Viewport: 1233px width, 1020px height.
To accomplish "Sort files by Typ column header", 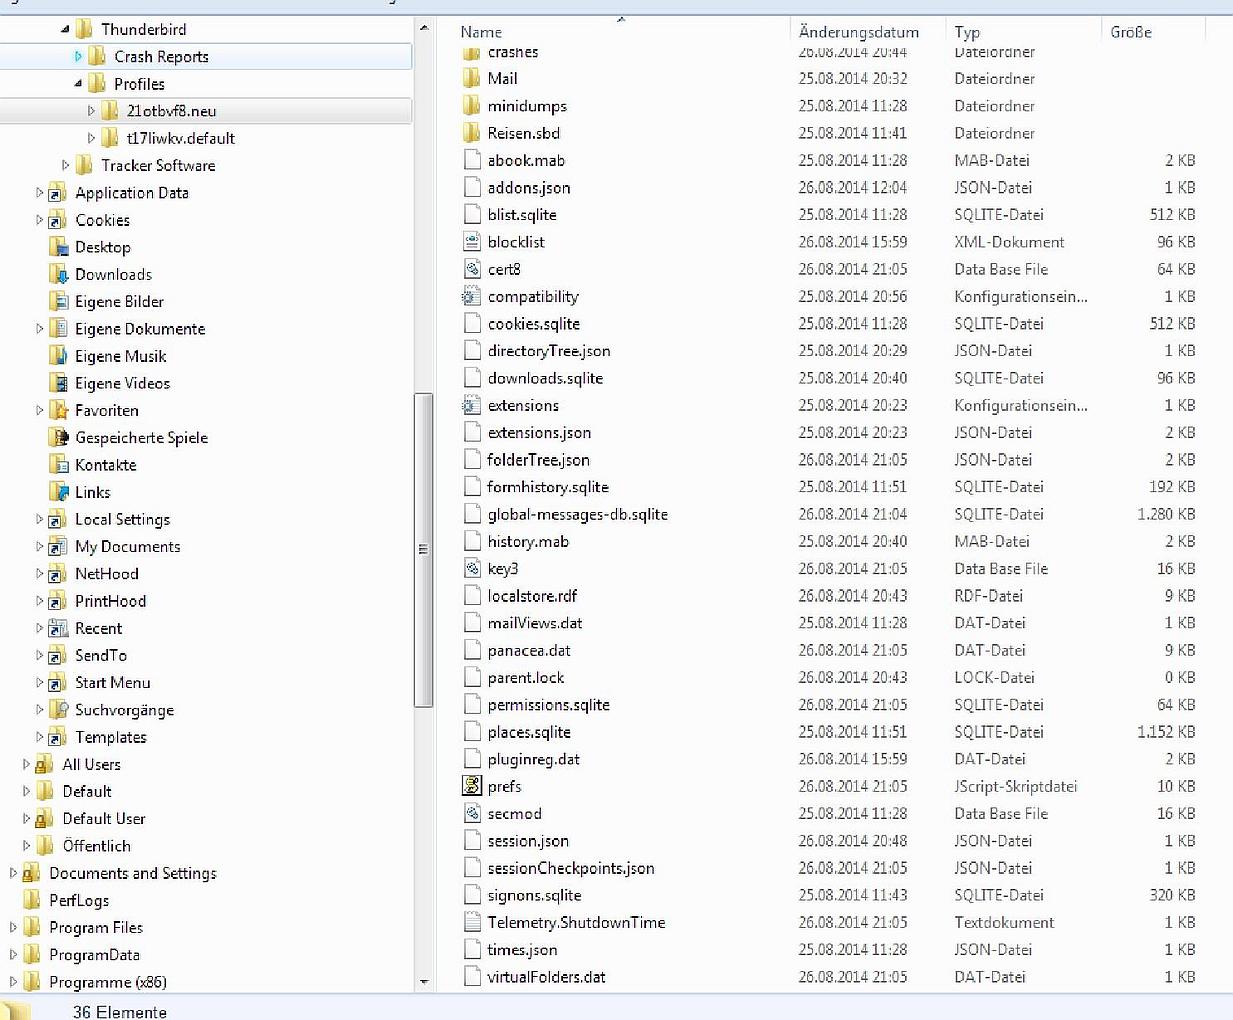I will 967,32.
